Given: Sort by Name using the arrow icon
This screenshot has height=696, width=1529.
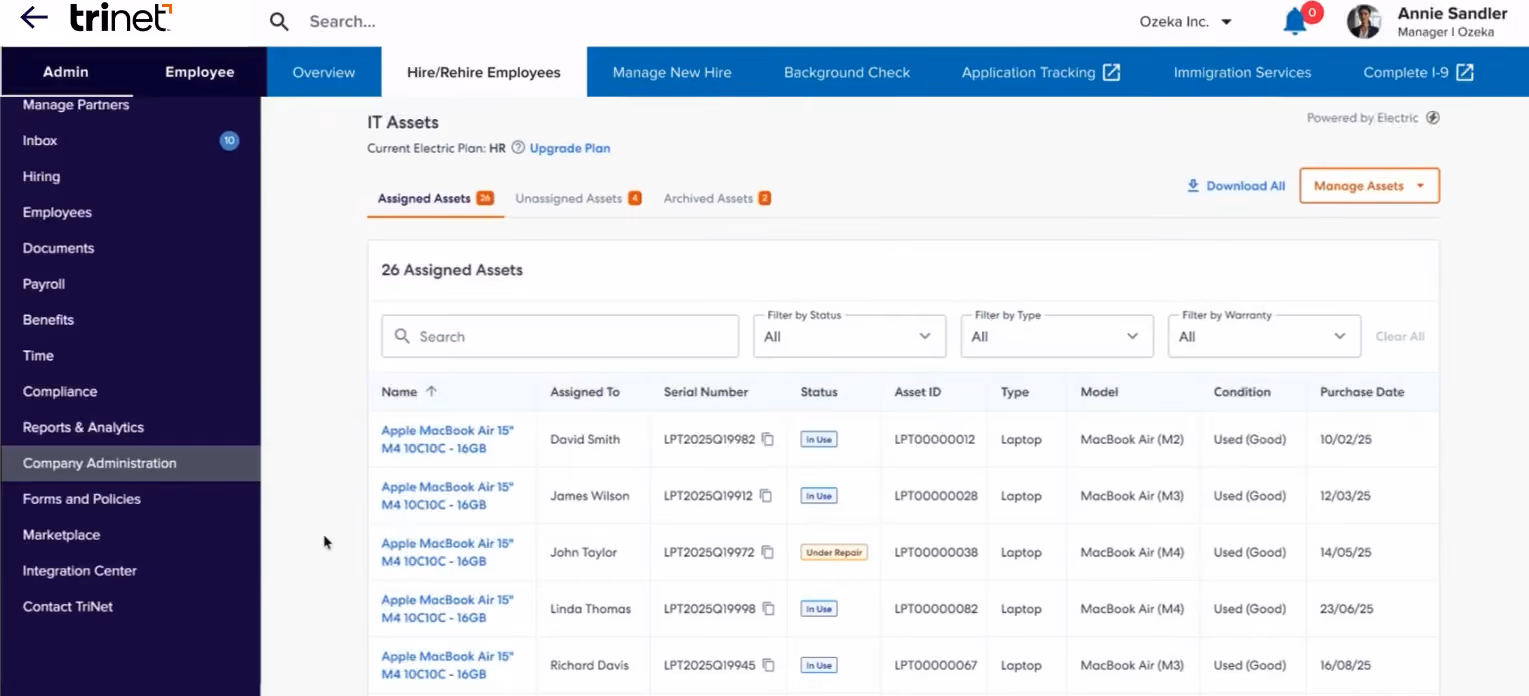Looking at the screenshot, I should tap(431, 392).
